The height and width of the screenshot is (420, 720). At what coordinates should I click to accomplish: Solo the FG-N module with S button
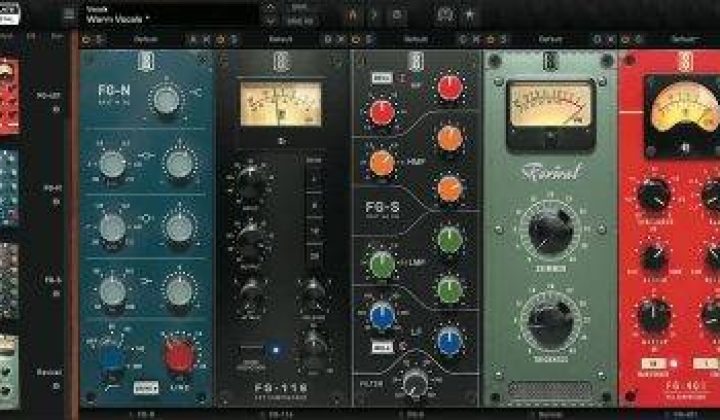[x=99, y=39]
